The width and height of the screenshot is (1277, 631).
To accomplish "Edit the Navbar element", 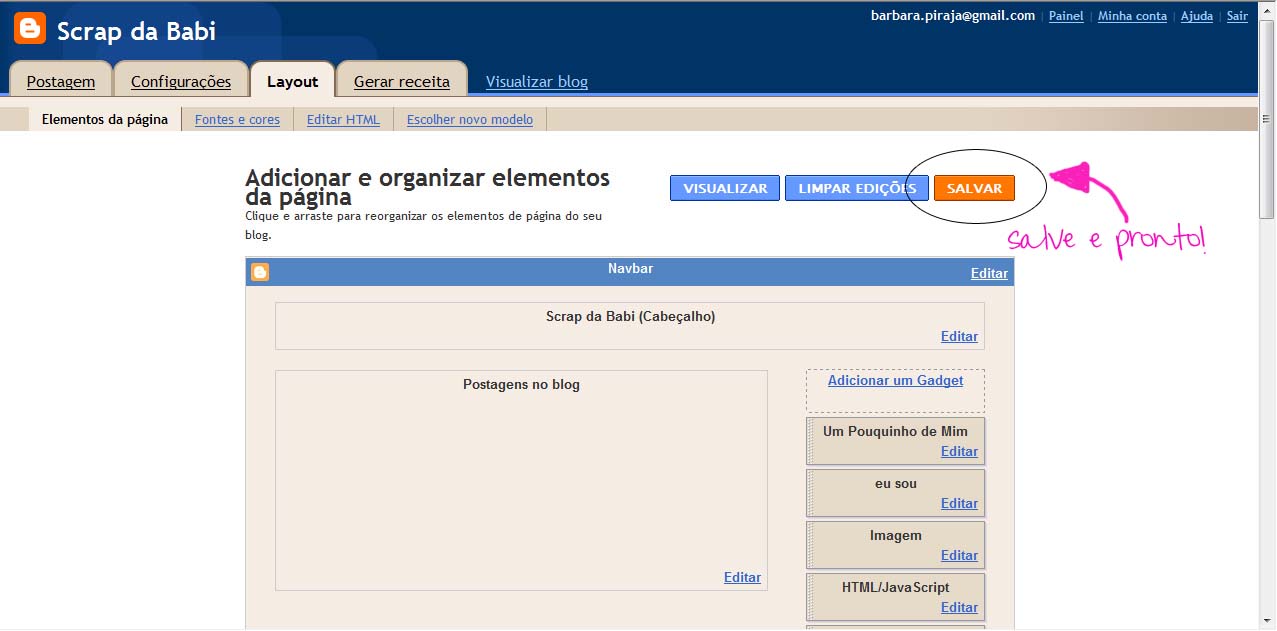I will point(989,273).
